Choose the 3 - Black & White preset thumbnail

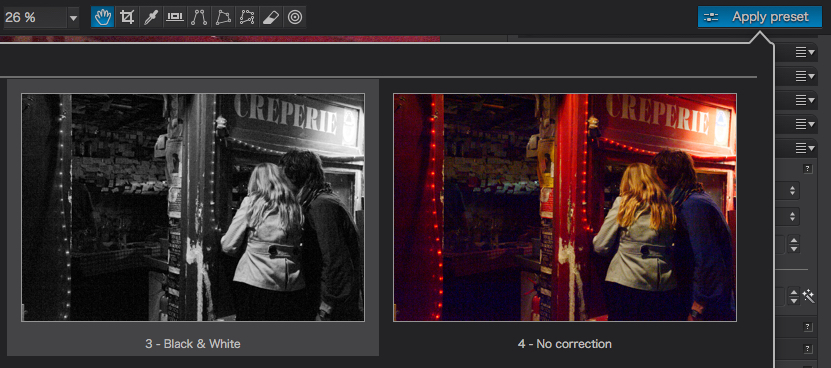pos(193,207)
